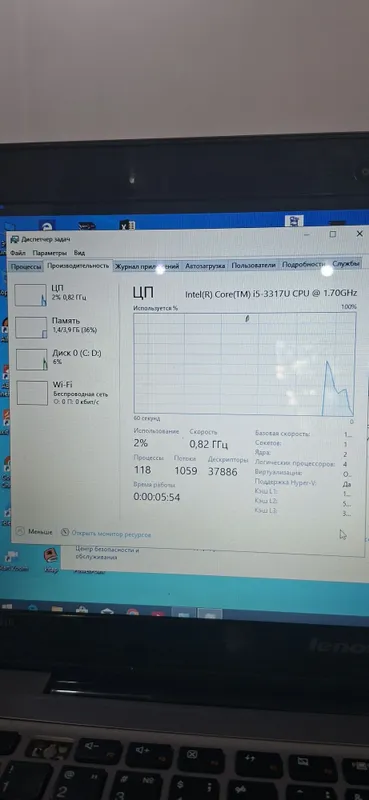Open the Microsoft Store taskbar icon

click(82, 610)
